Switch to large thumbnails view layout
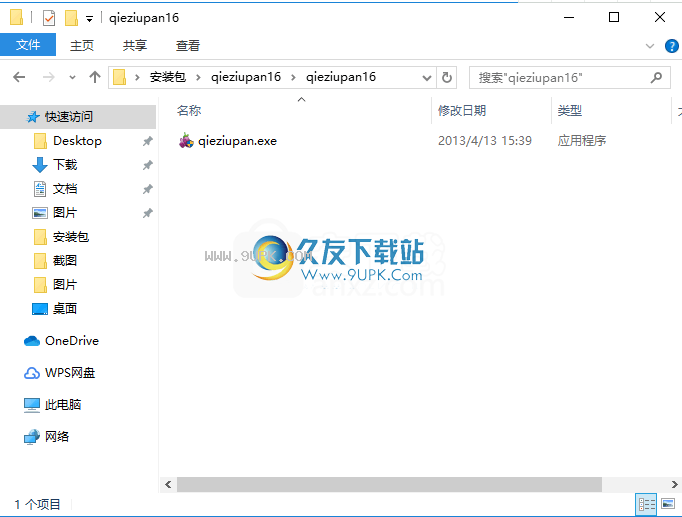Screen dimensions: 682x517 point(668,504)
